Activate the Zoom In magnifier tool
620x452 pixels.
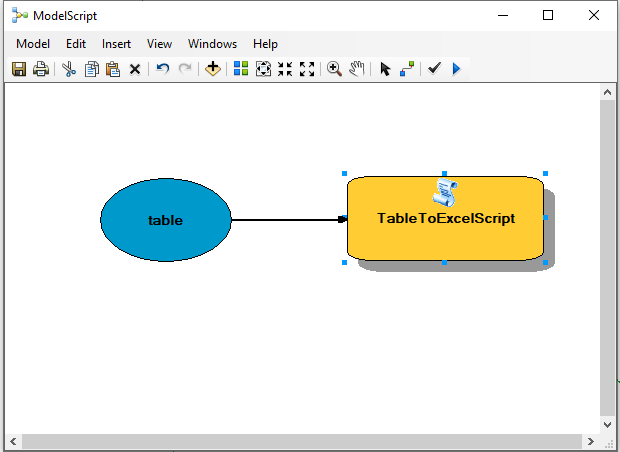335,69
